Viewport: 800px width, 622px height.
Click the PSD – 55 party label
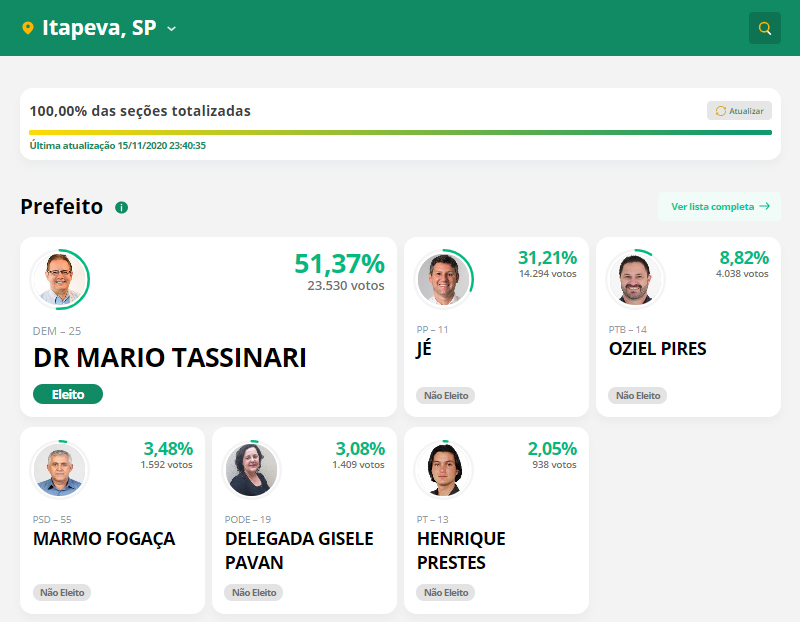[52, 519]
